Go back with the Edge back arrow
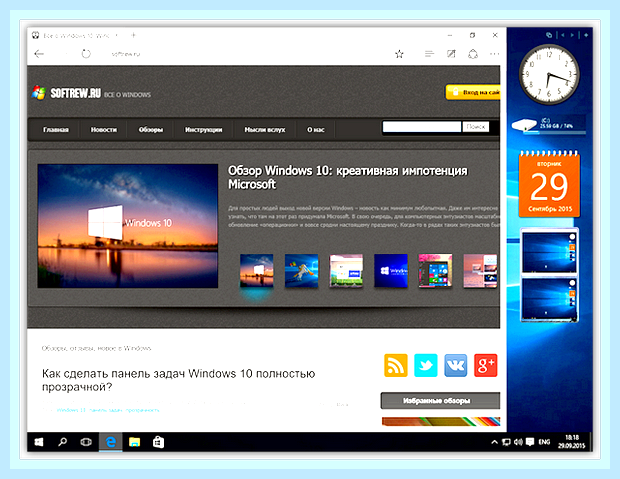620x479 pixels. (x=39, y=54)
